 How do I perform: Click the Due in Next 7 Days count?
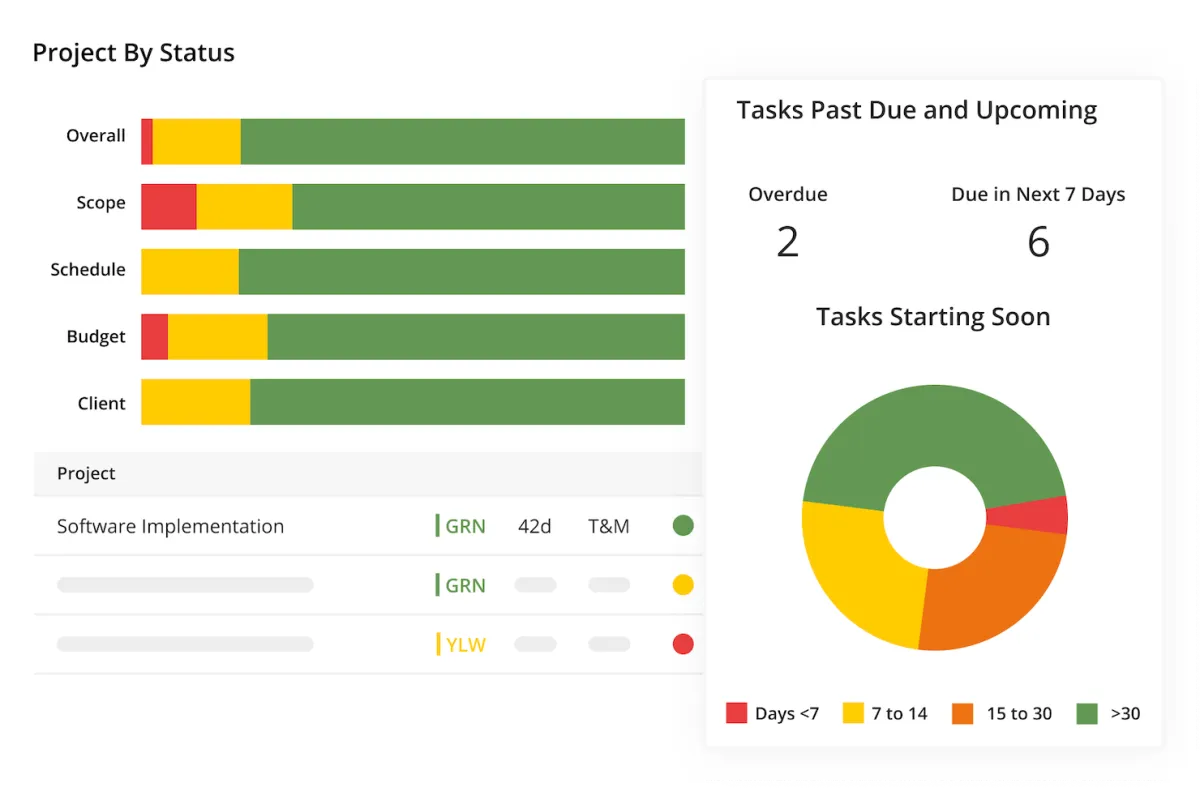(1038, 242)
